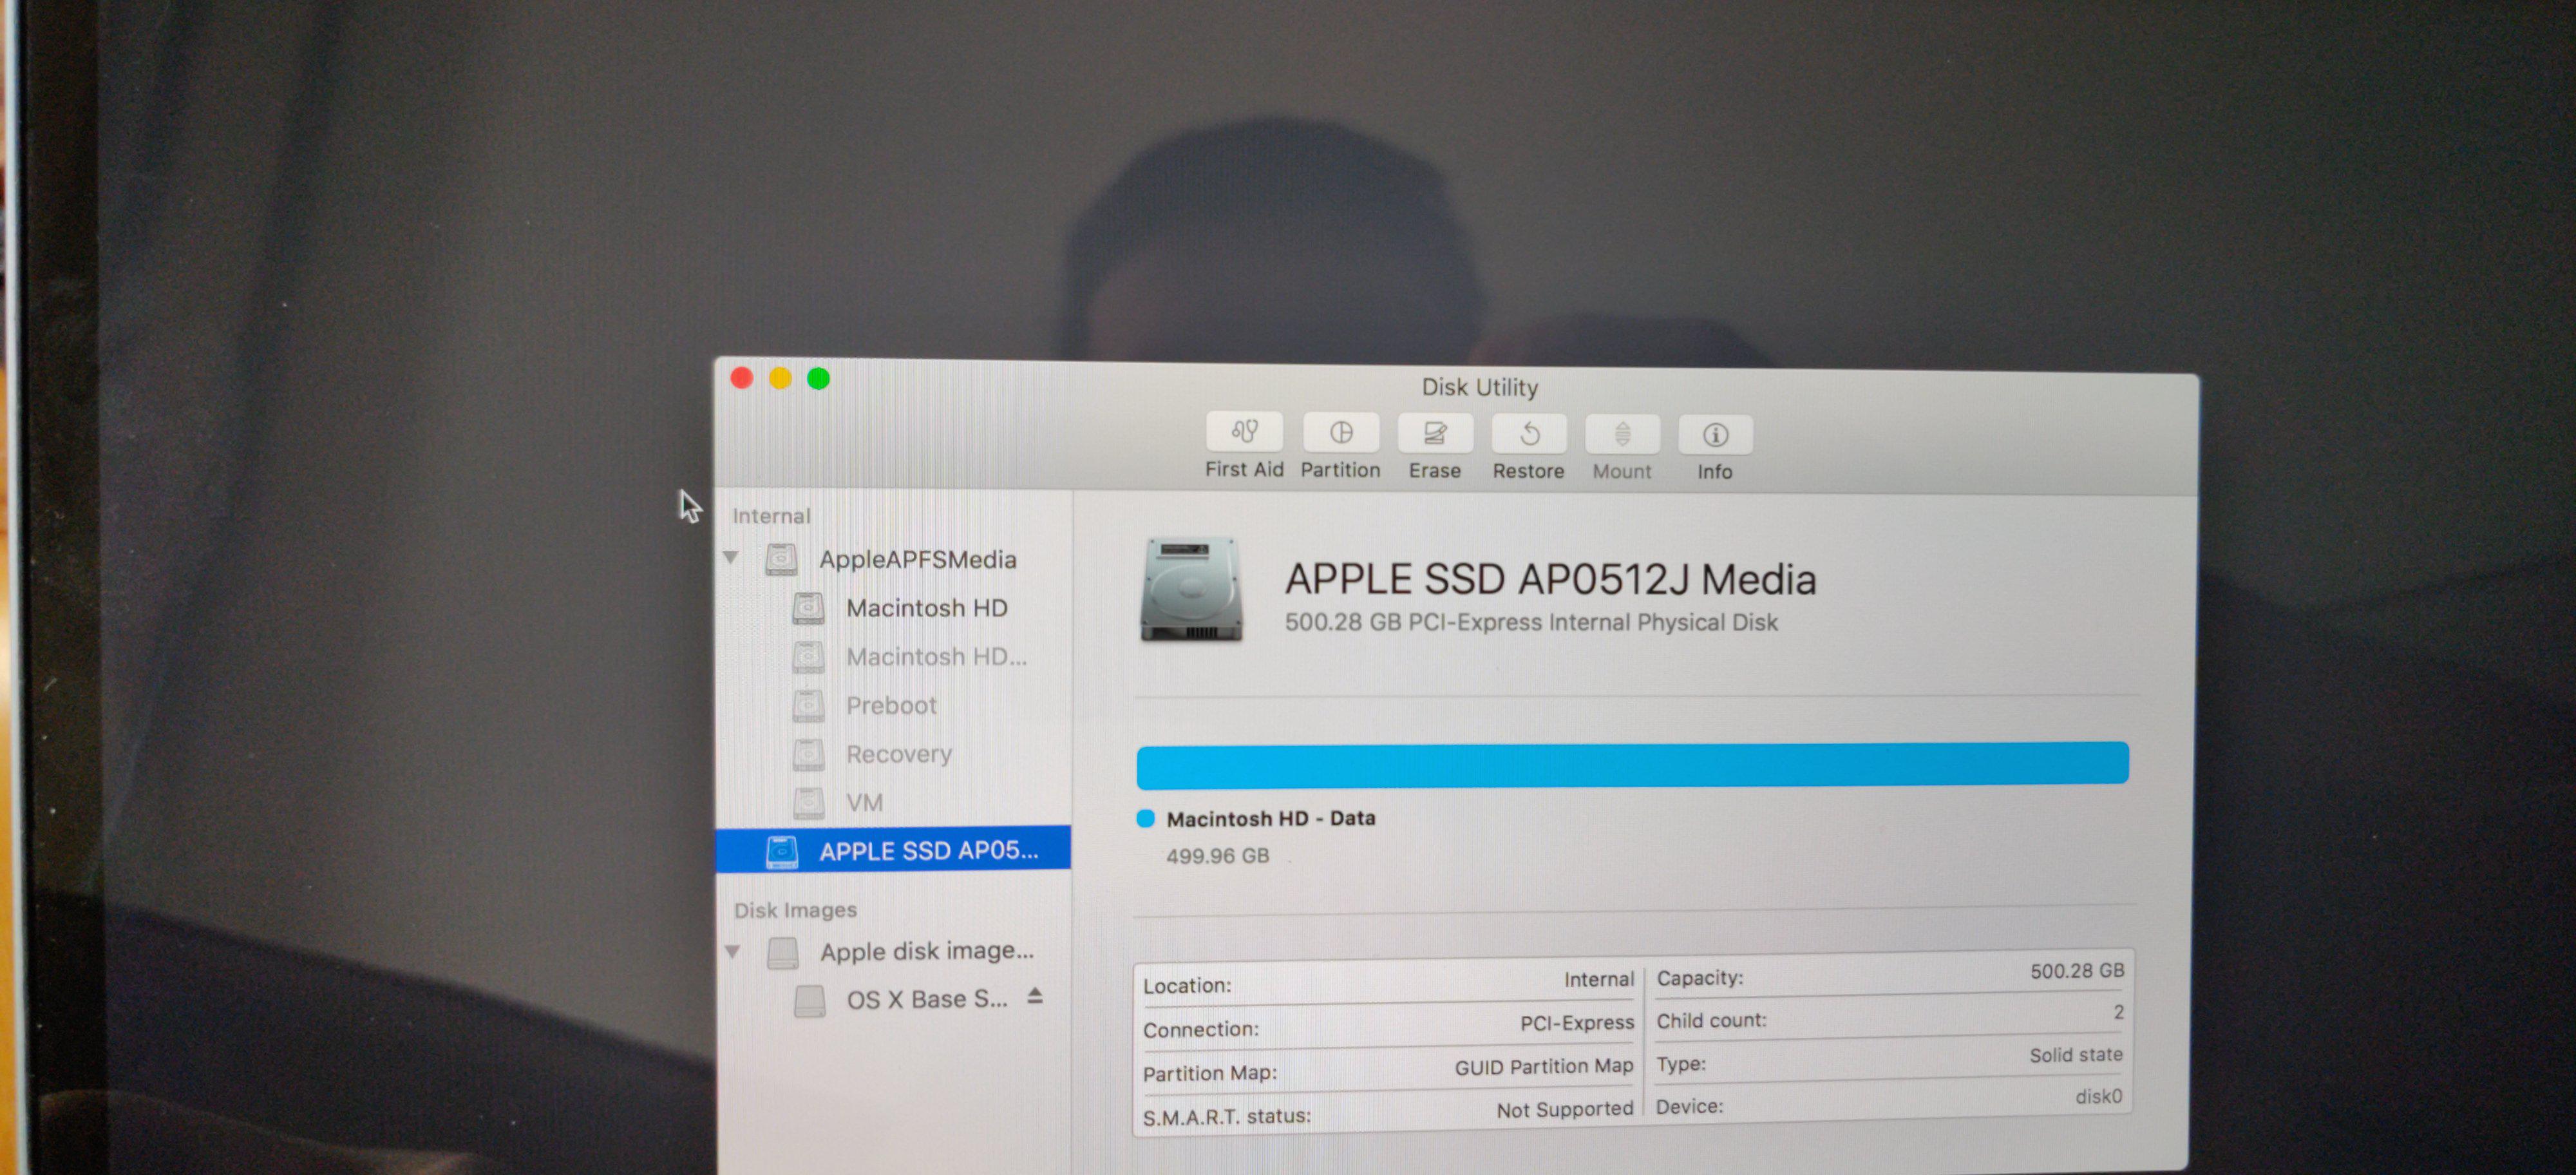The width and height of the screenshot is (2576, 1175).
Task: Select the AppleAPFSMedia container
Action: coord(917,559)
